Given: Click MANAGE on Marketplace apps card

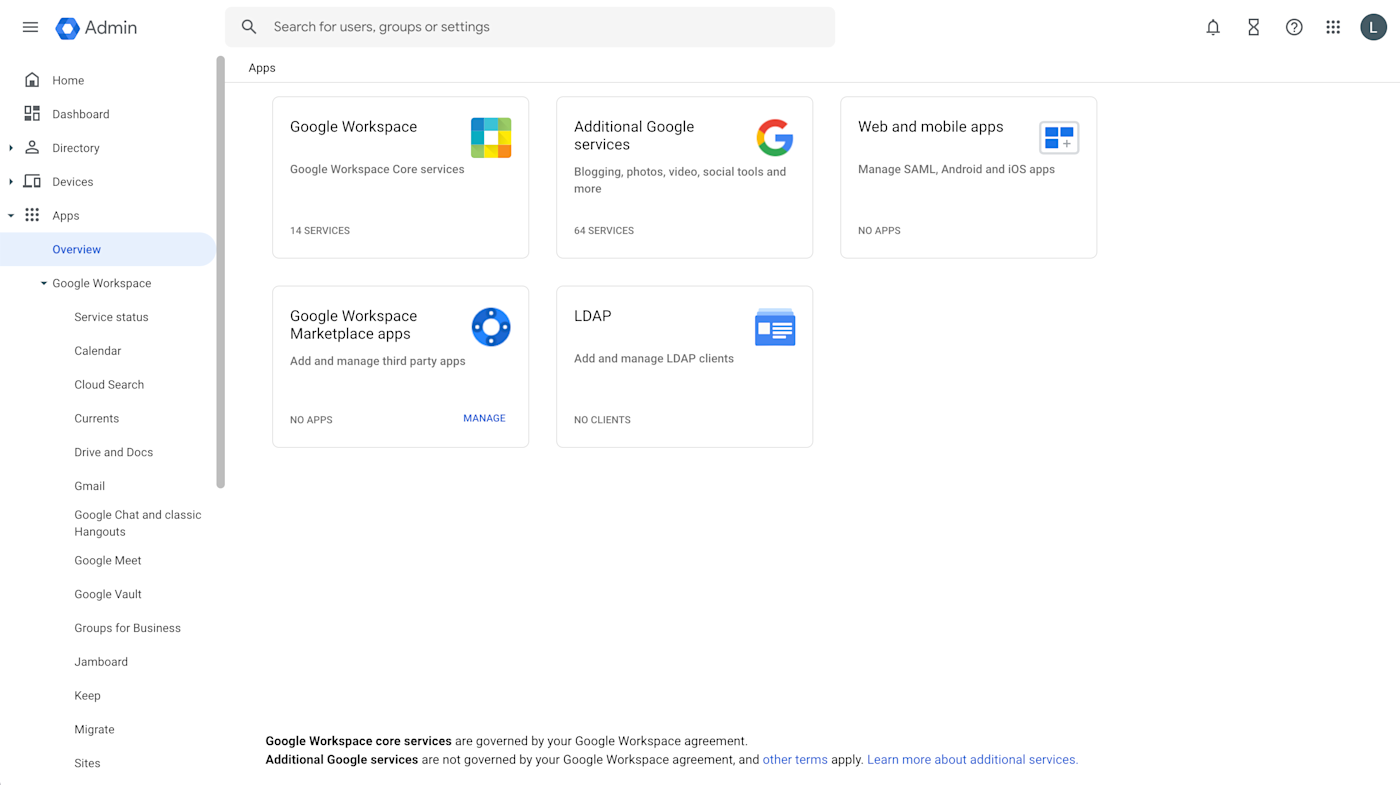Looking at the screenshot, I should click(484, 418).
